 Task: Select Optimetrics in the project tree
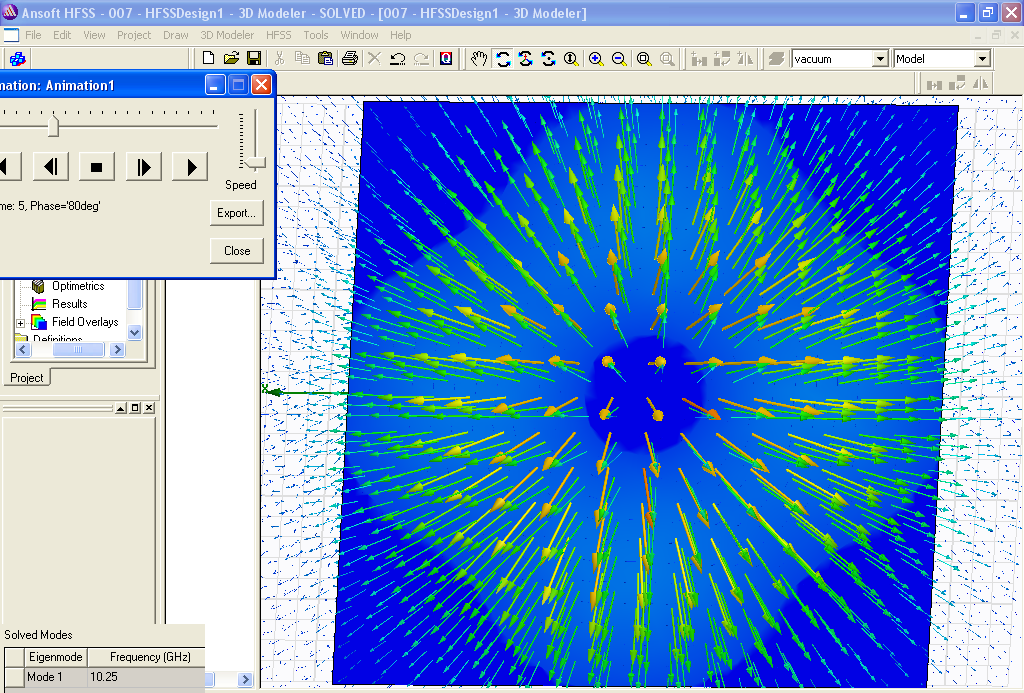[78, 286]
